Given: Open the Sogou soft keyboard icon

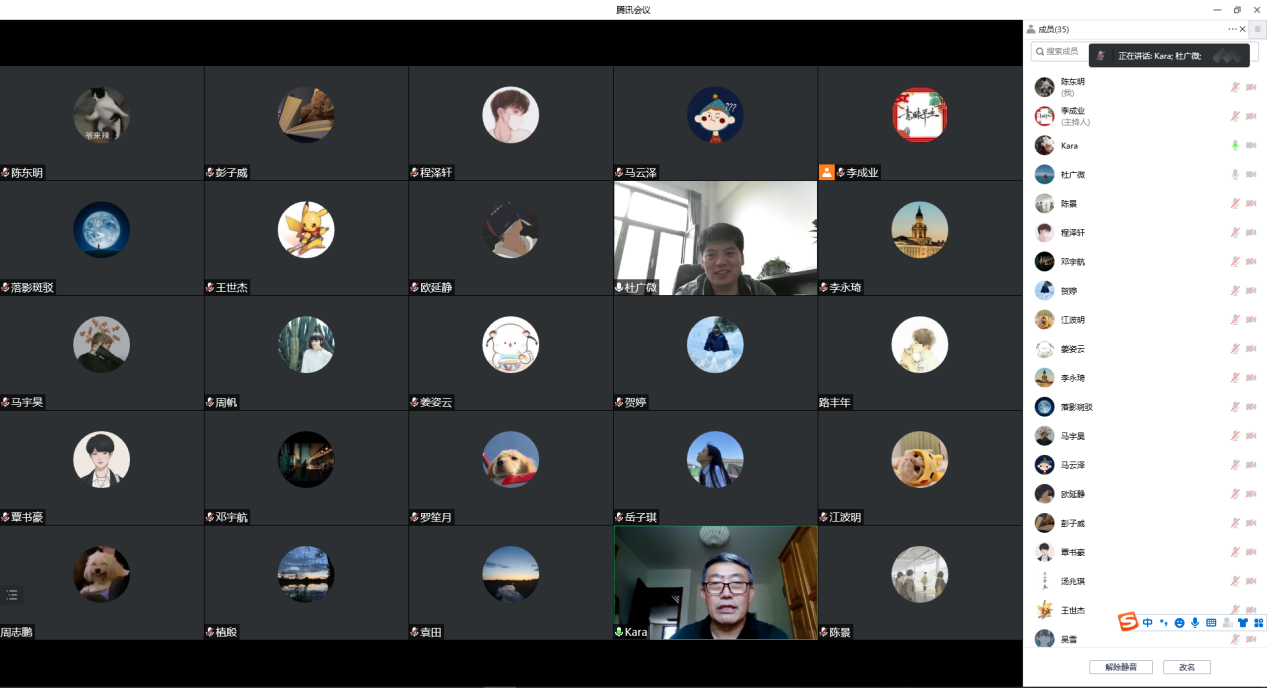Looking at the screenshot, I should pos(1211,623).
